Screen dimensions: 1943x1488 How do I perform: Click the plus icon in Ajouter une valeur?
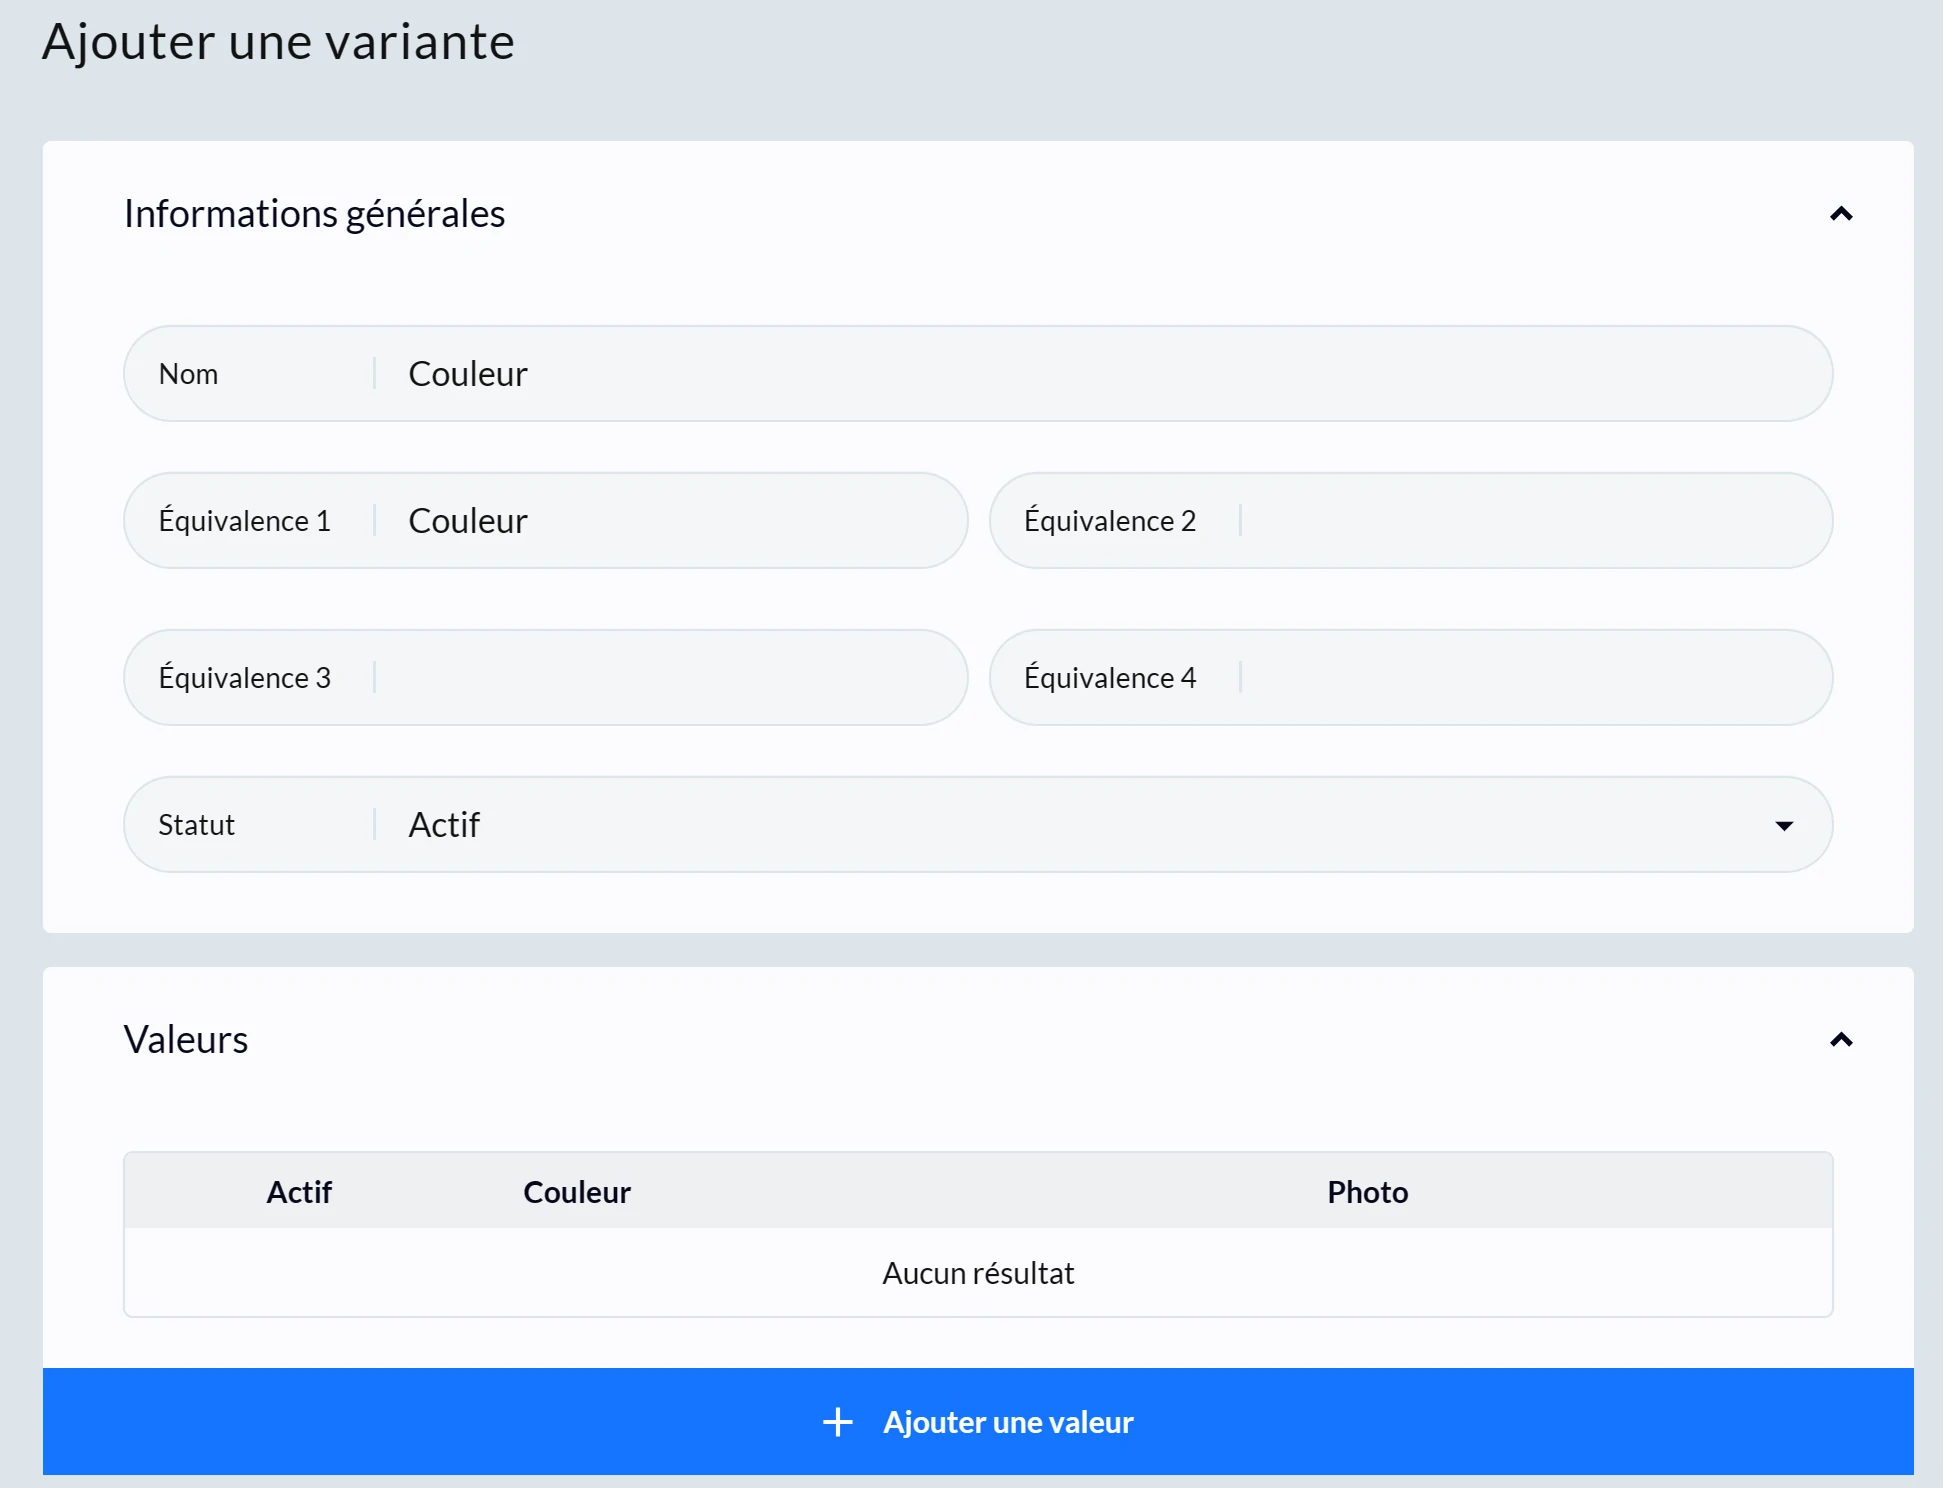point(837,1422)
